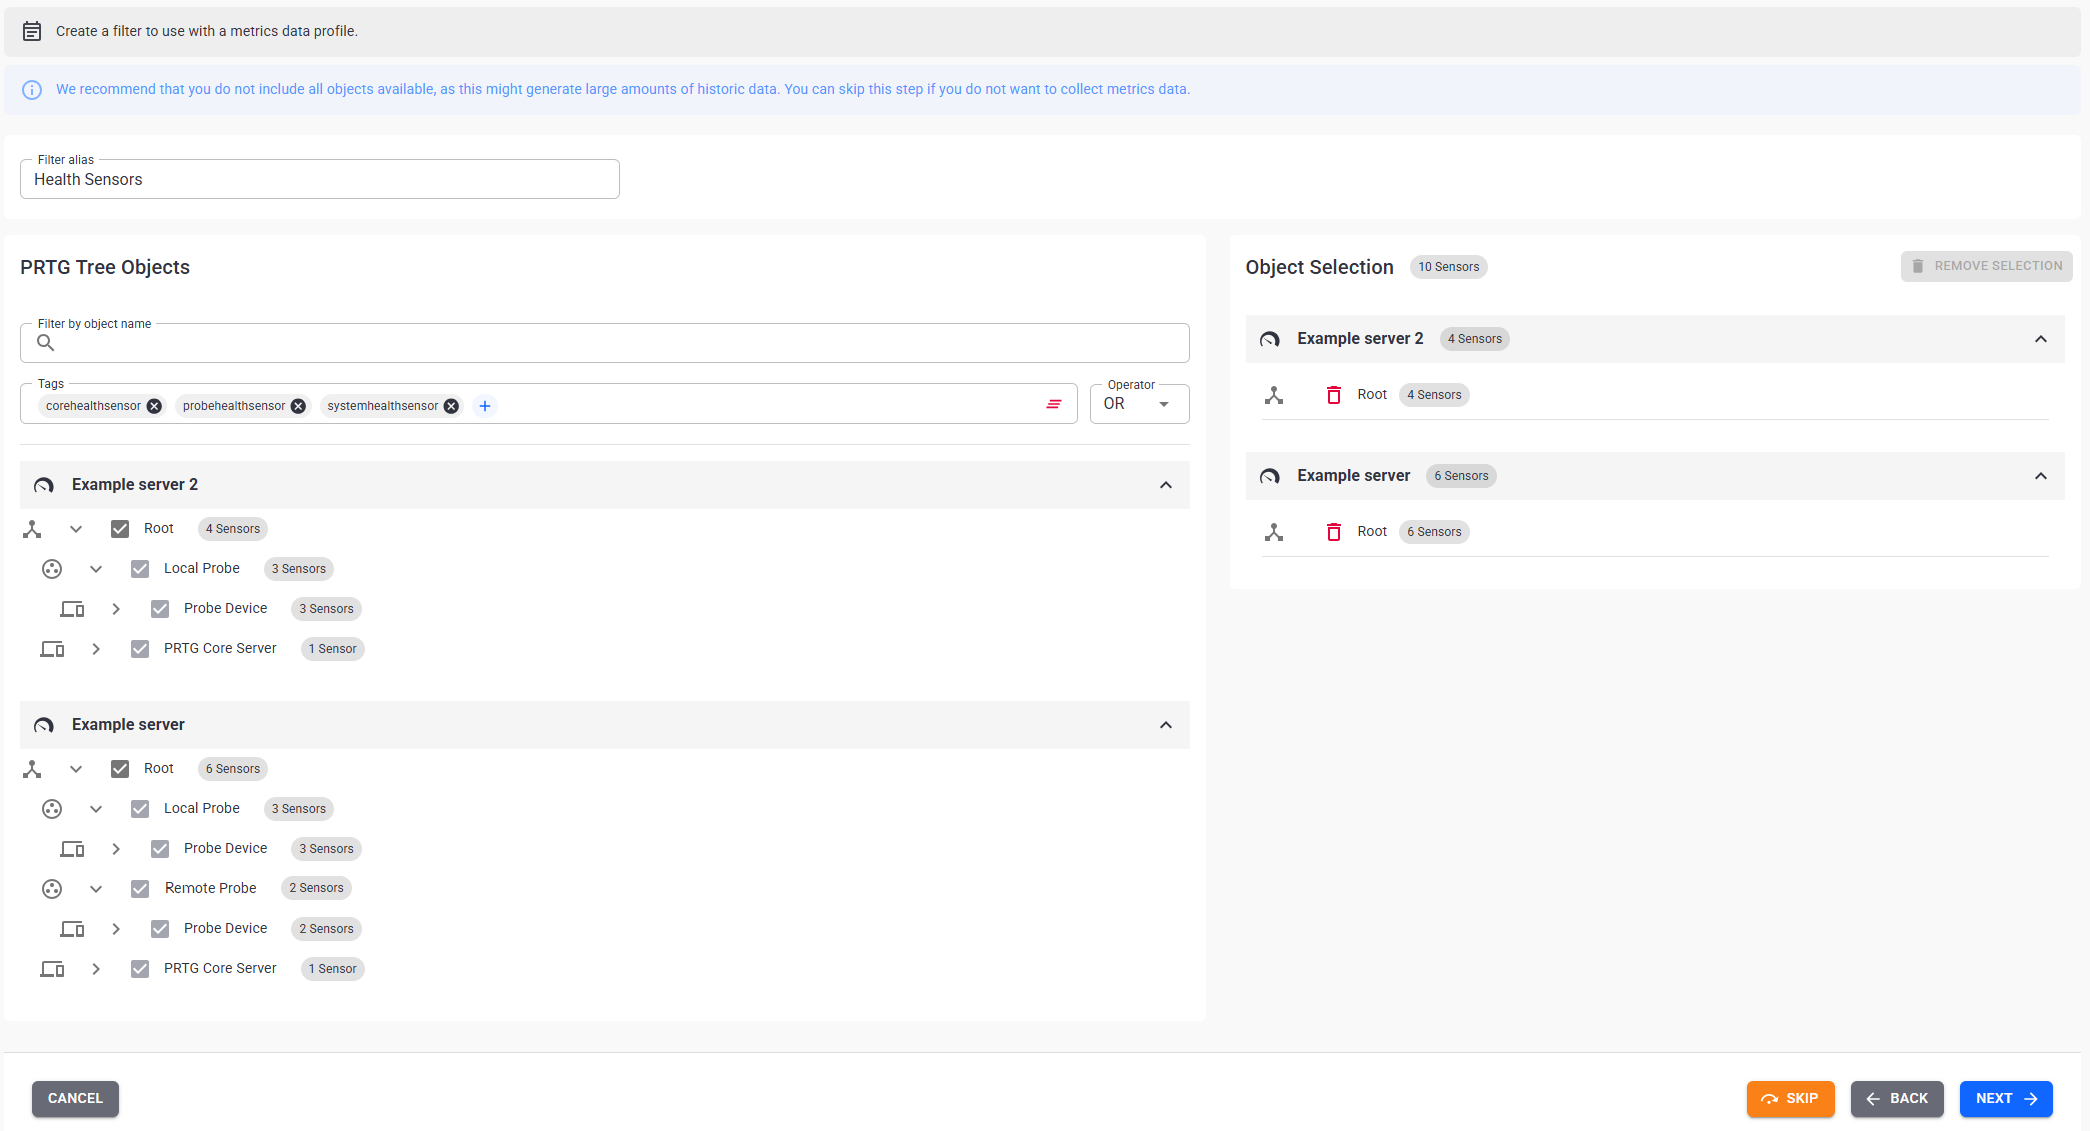Image resolution: width=2090 pixels, height=1131 pixels.
Task: Delete Root from Example server 2 selection
Action: 1333,395
